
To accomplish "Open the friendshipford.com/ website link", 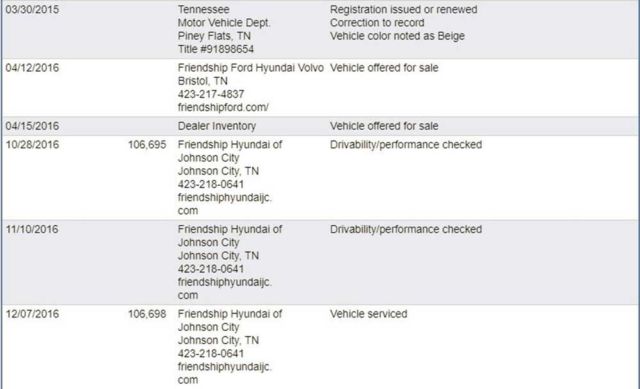I will [x=223, y=107].
